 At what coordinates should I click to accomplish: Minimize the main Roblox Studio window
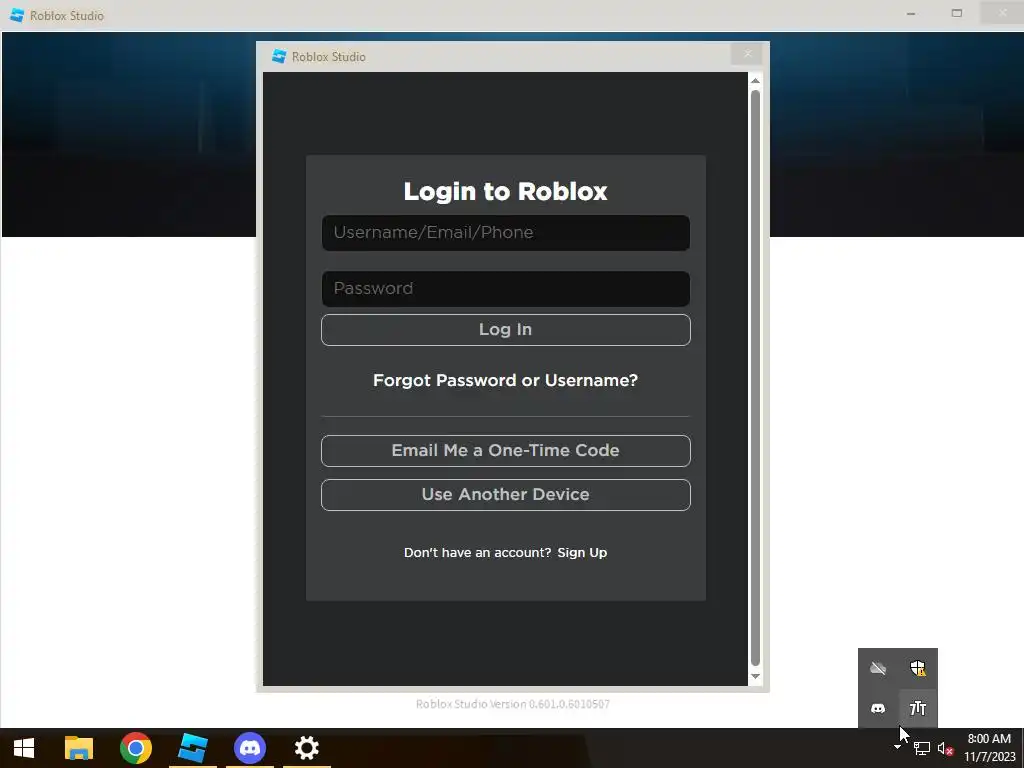point(911,14)
